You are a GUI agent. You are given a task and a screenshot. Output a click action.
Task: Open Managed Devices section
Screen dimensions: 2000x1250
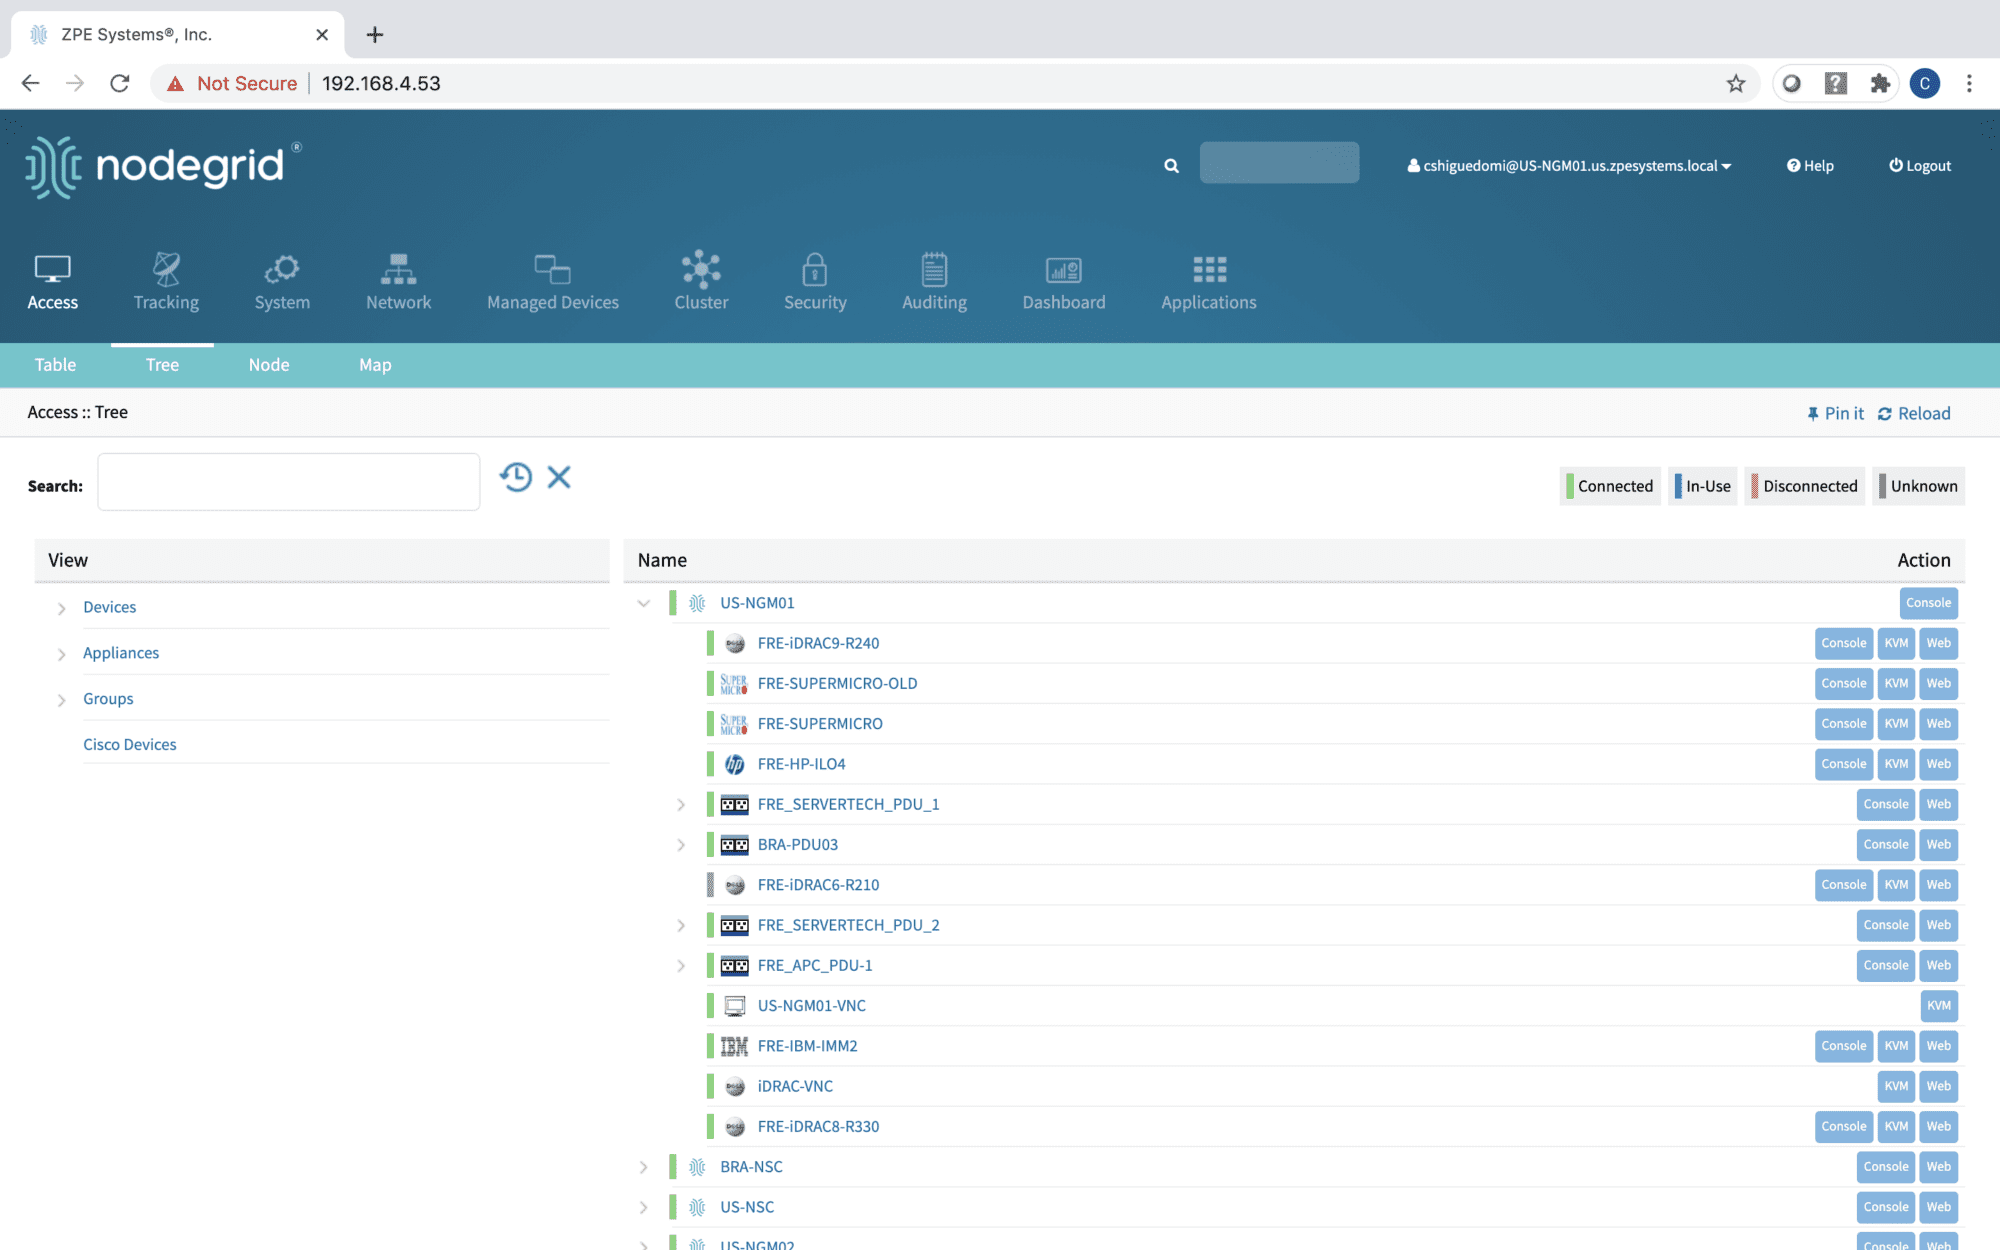click(552, 281)
